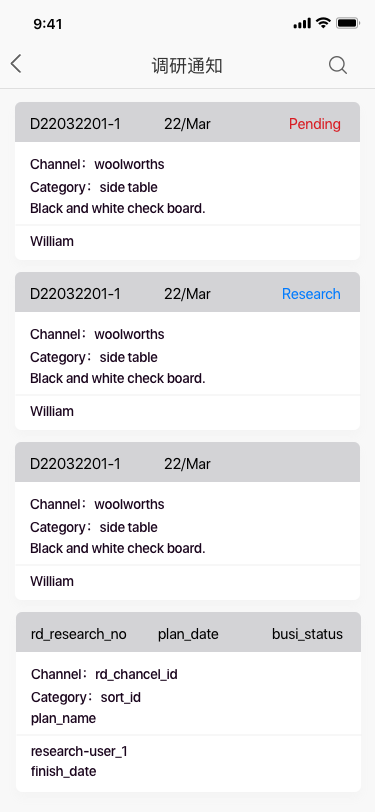Tap the battery status icon
This screenshot has height=812, width=375.
[x=348, y=23]
